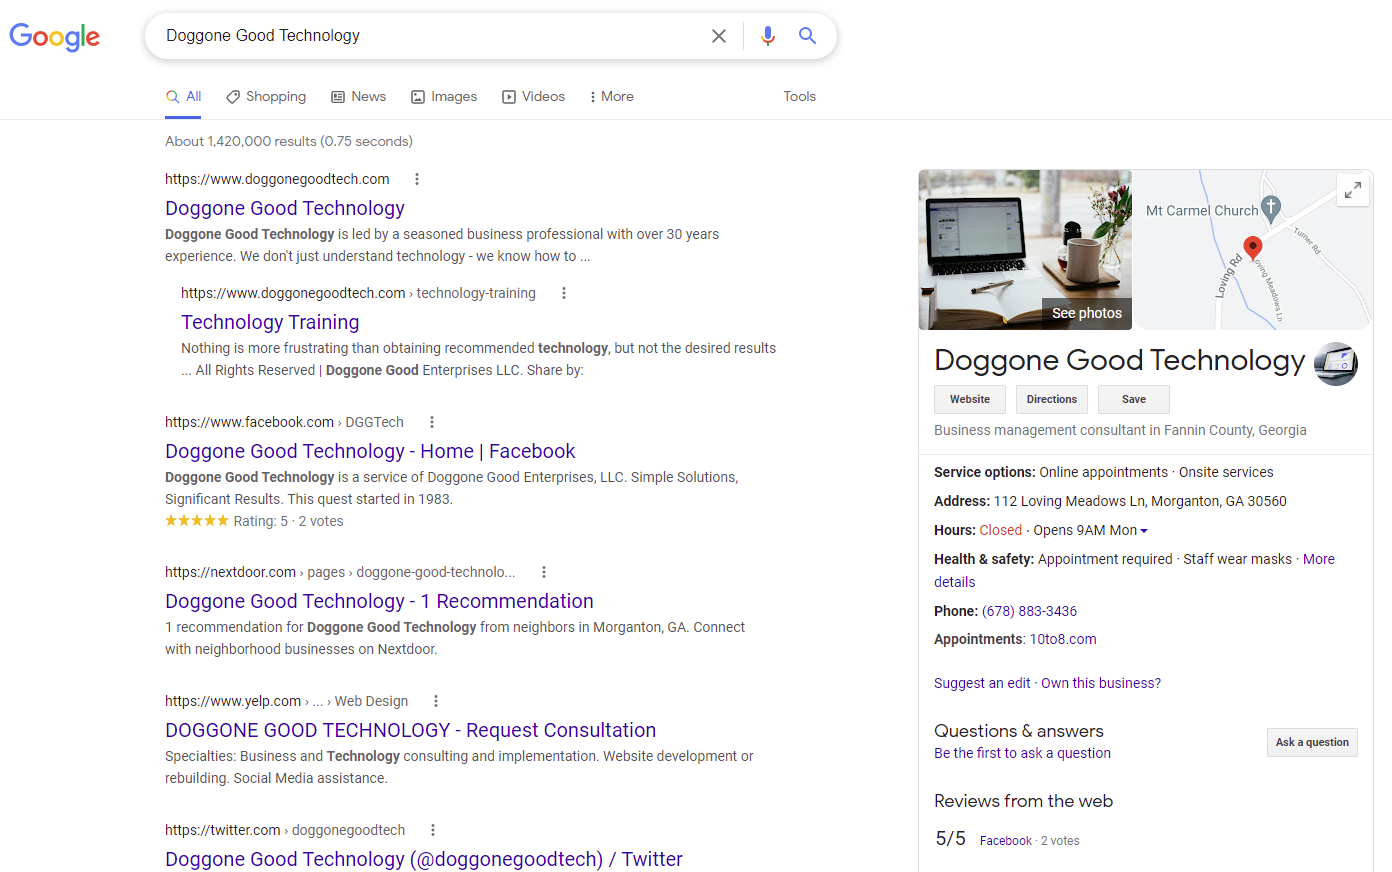Image resolution: width=1392 pixels, height=872 pixels.
Task: Open the business logo thumbnail
Action: tap(1335, 364)
